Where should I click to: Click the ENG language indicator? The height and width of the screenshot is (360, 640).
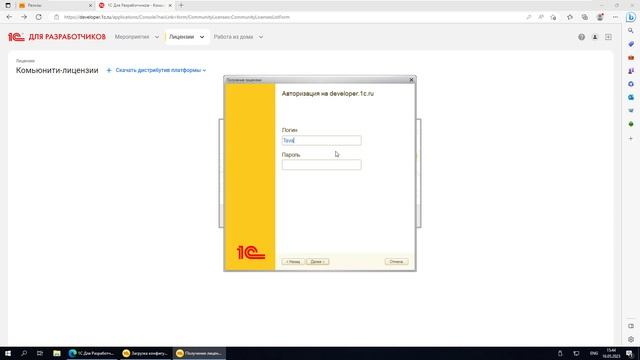click(594, 353)
